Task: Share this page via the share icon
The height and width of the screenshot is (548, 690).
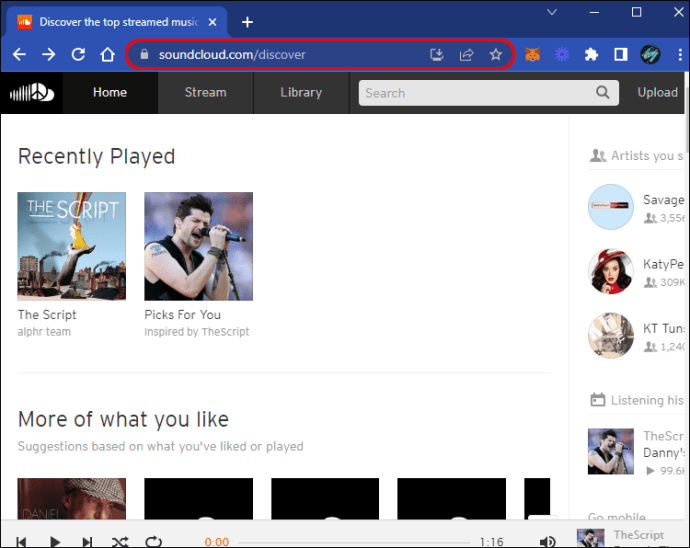Action: point(465,55)
